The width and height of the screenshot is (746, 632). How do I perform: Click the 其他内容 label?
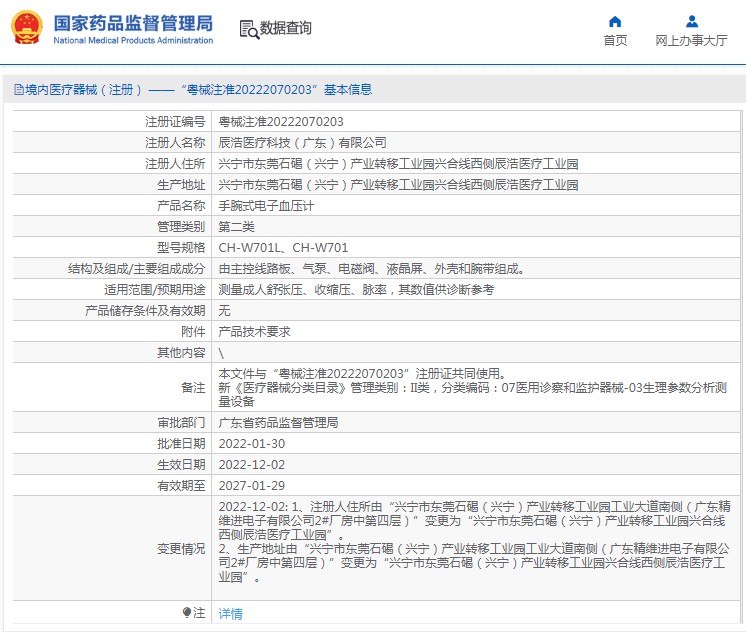point(181,353)
